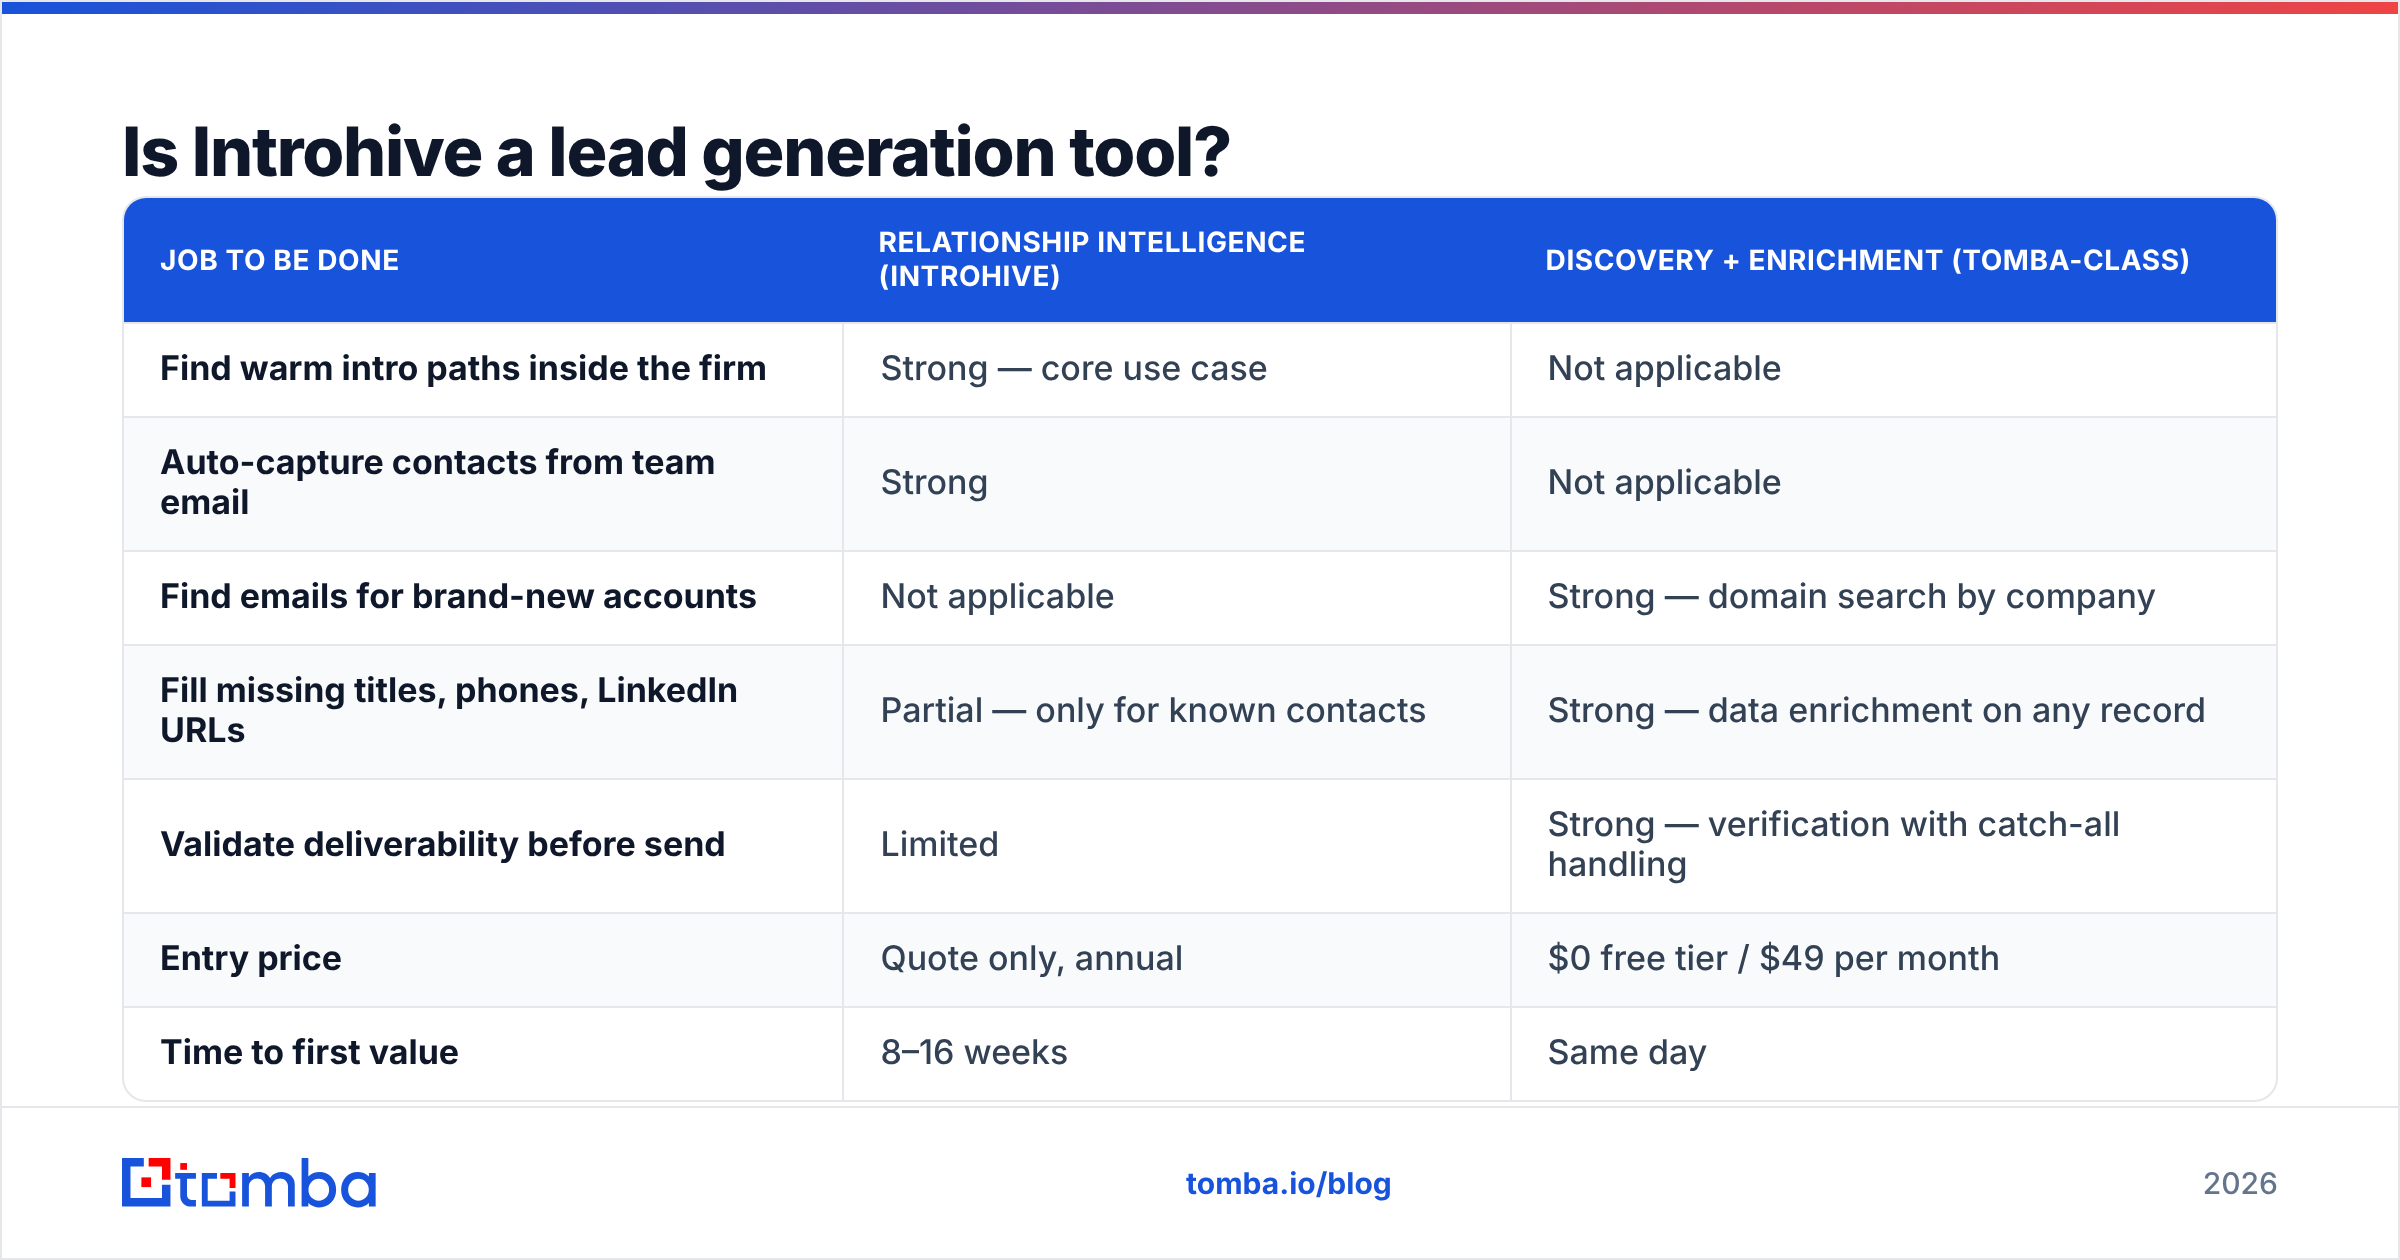Click 'Find emails for brand-new accounts'

[458, 596]
